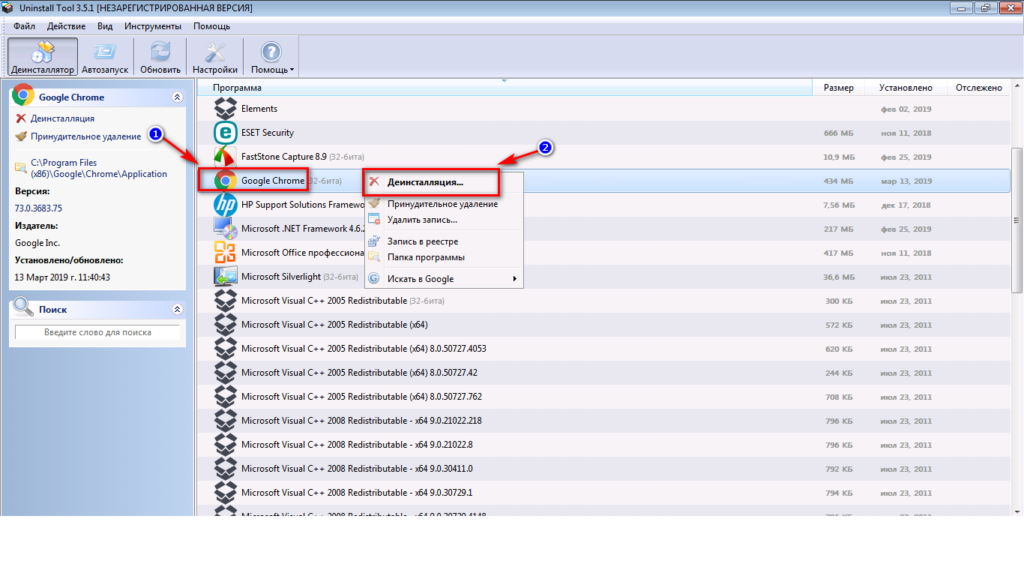1024x576 pixels.
Task: Select Visual C++ 2008 Redistributable 9.0.21022.218 row
Action: pos(604,421)
